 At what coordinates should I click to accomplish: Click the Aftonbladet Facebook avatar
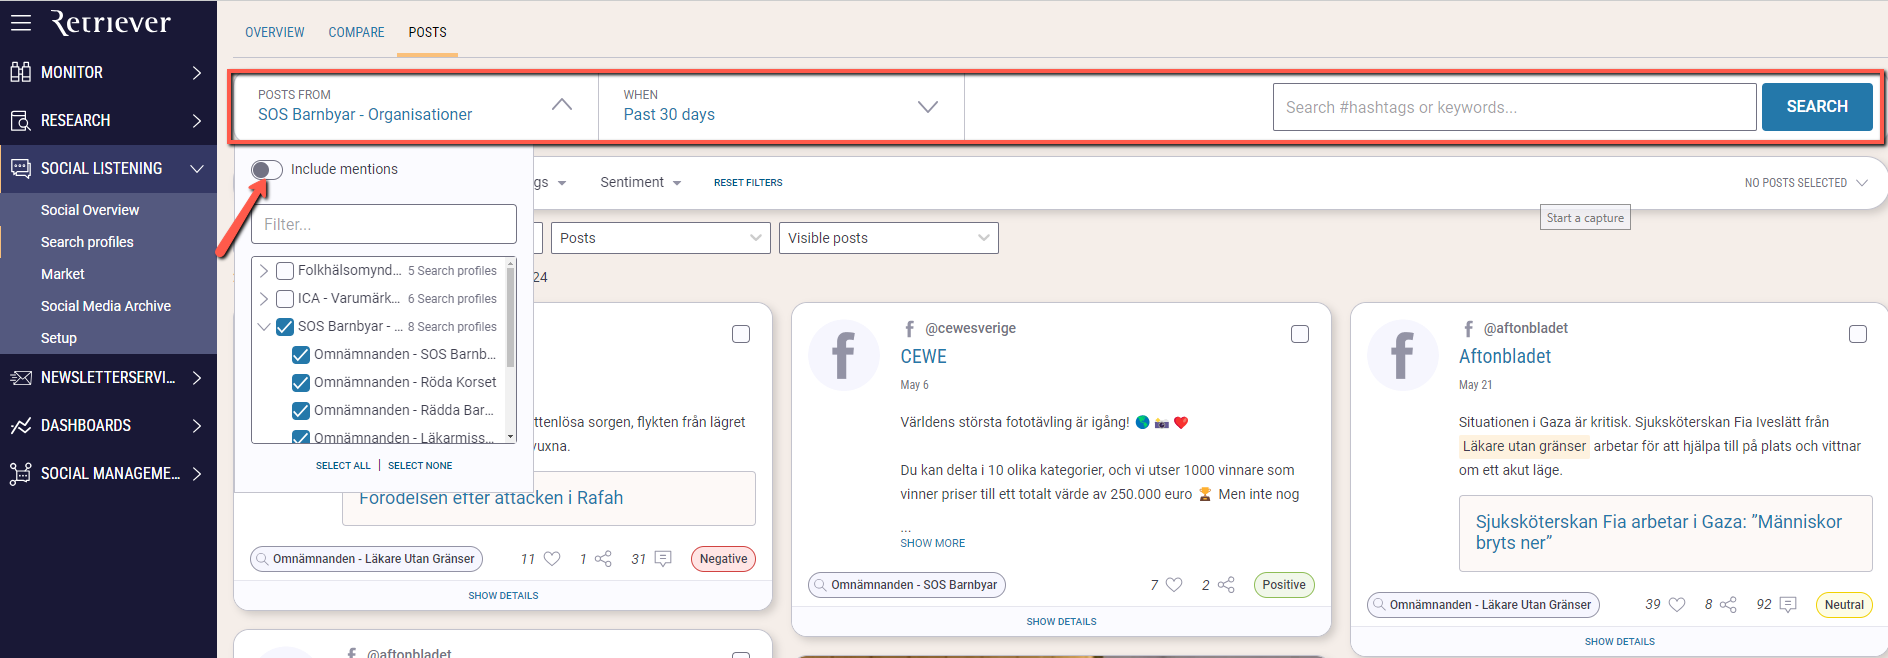tap(1402, 355)
